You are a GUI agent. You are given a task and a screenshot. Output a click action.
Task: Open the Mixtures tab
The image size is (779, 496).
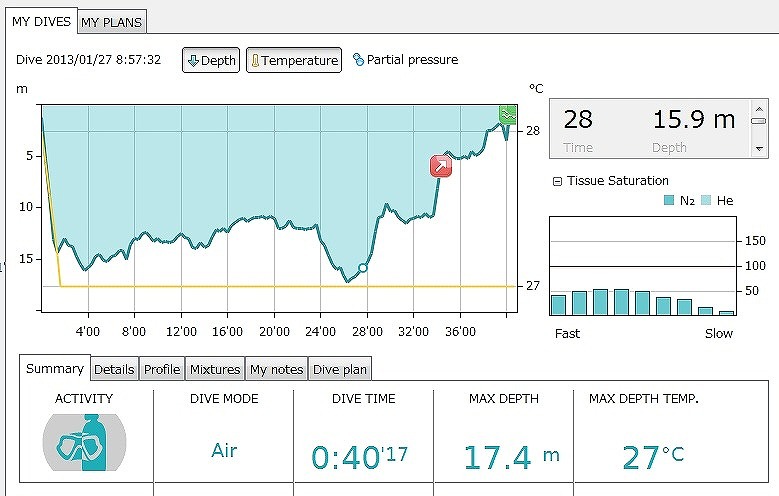pyautogui.click(x=215, y=369)
